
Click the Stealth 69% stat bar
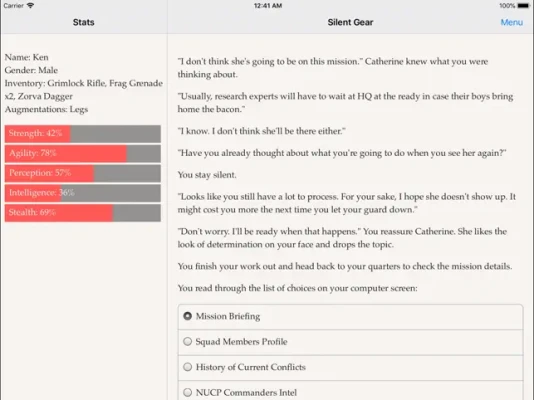[x=83, y=212]
